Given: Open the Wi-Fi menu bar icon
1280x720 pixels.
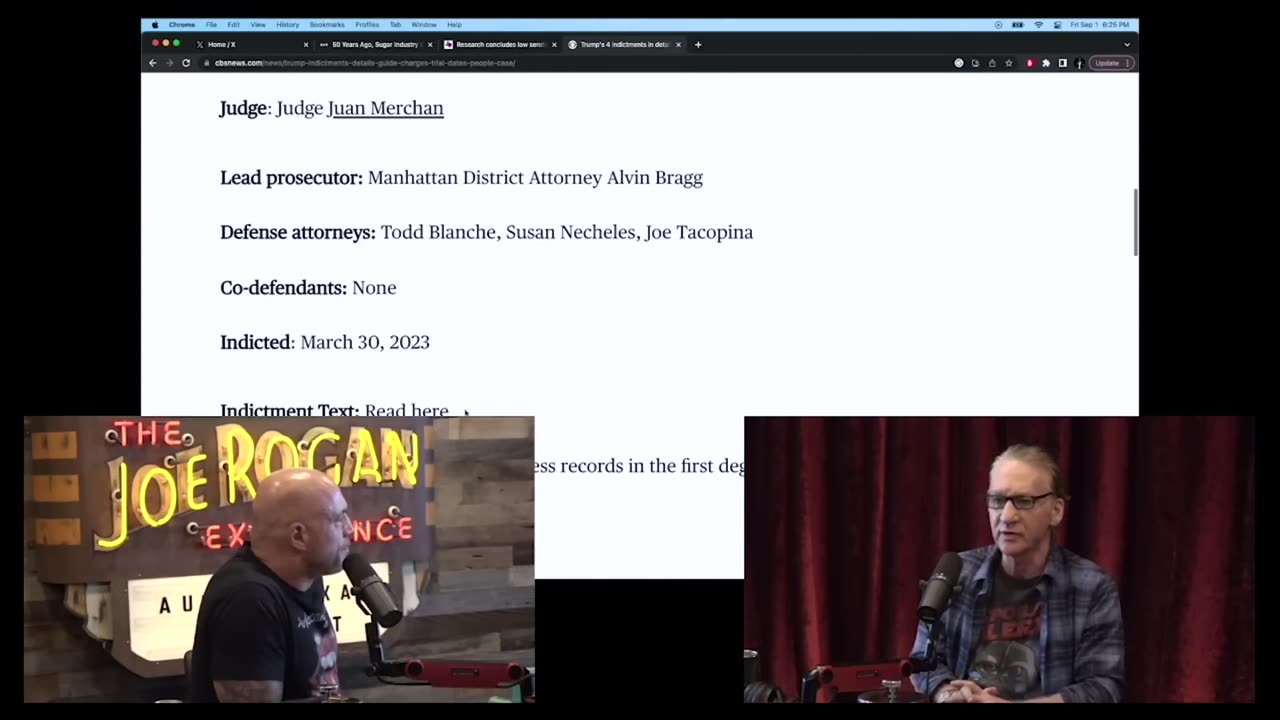Looking at the screenshot, I should click(1038, 25).
